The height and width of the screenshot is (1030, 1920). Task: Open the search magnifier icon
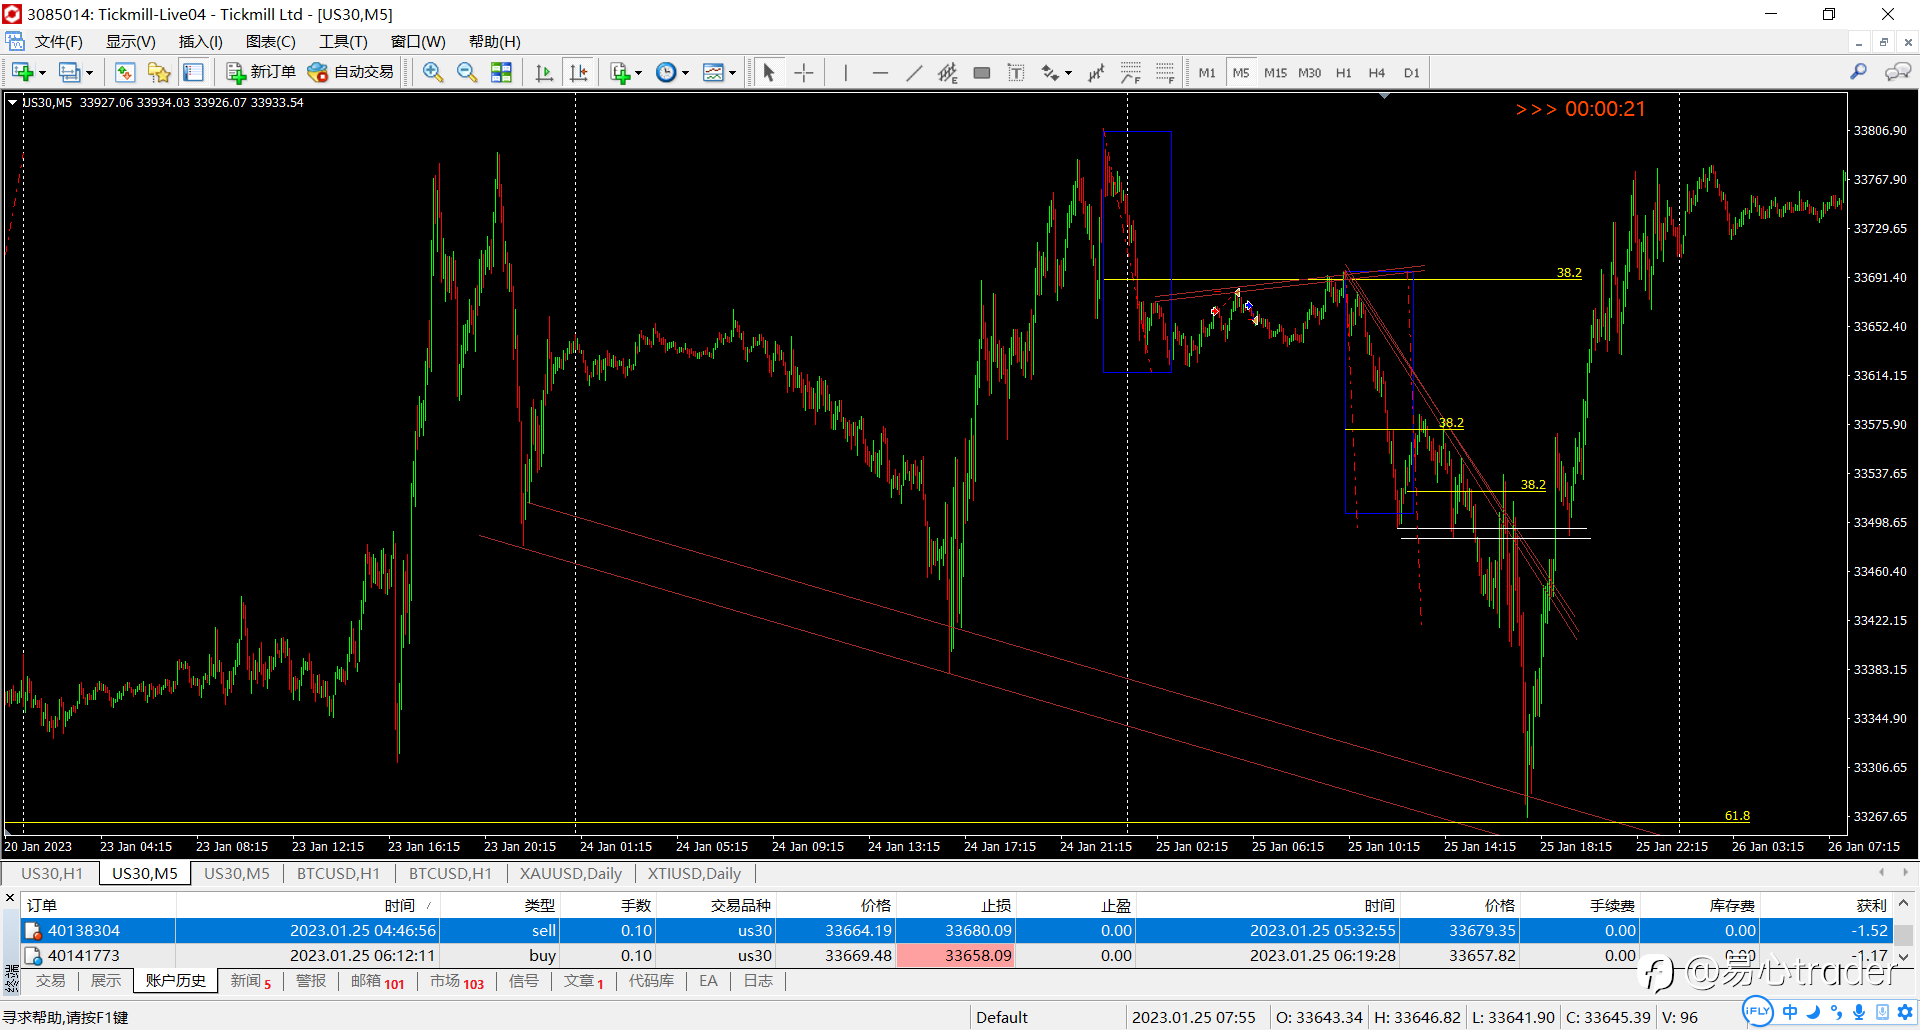[1858, 72]
